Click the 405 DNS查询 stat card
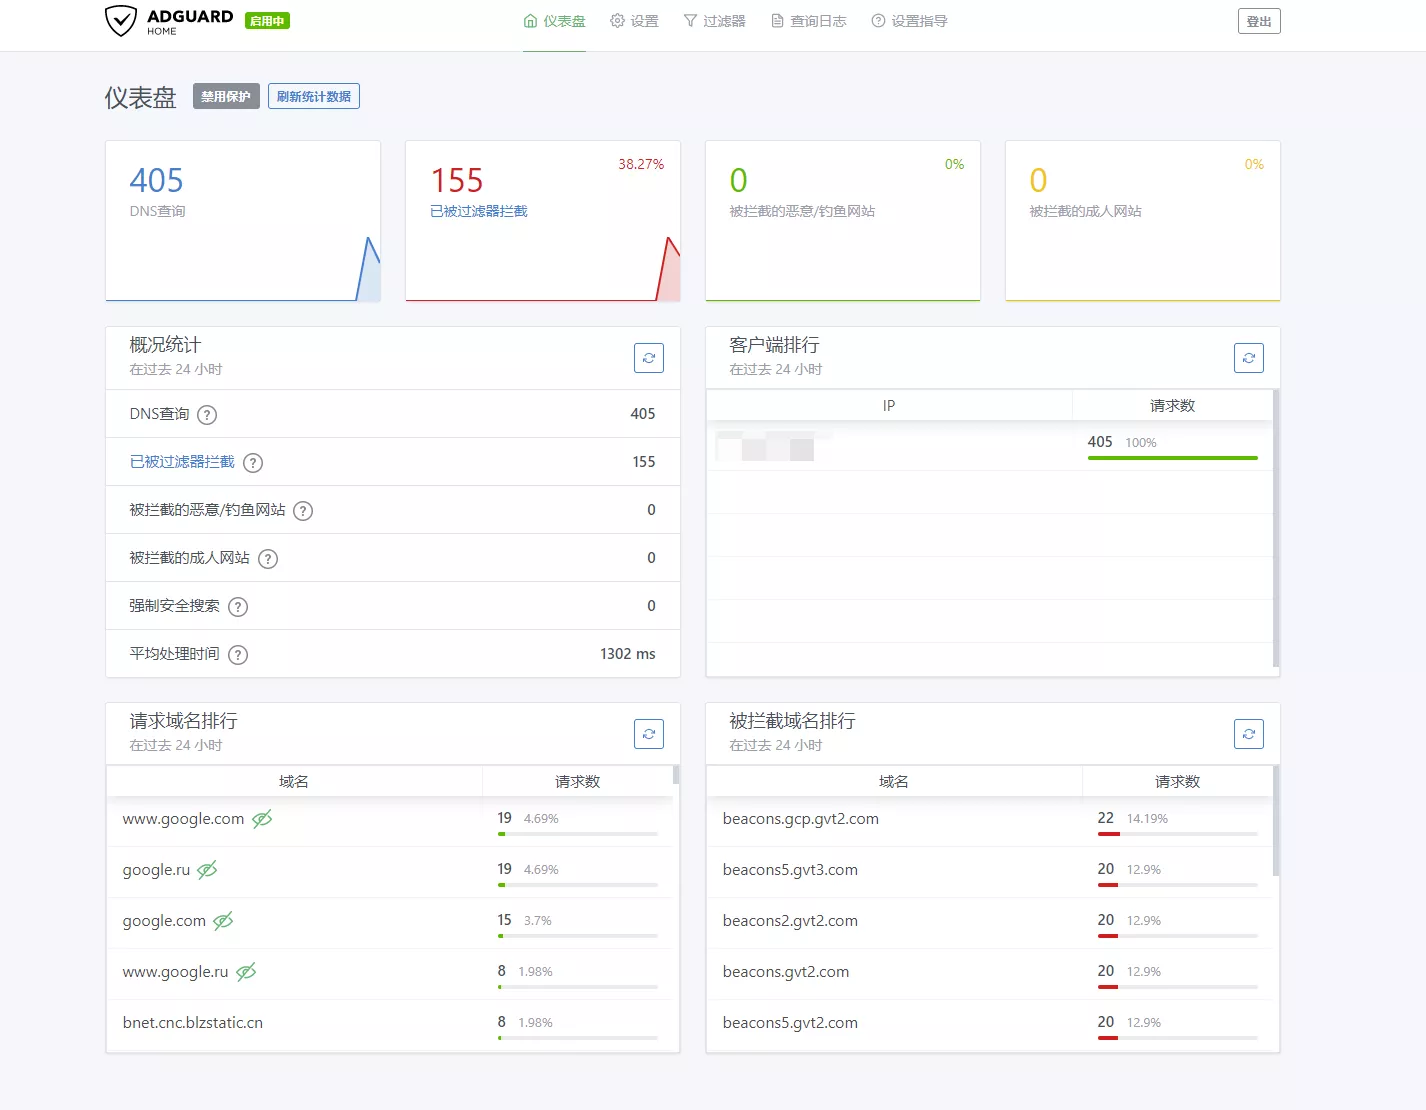 coord(243,221)
